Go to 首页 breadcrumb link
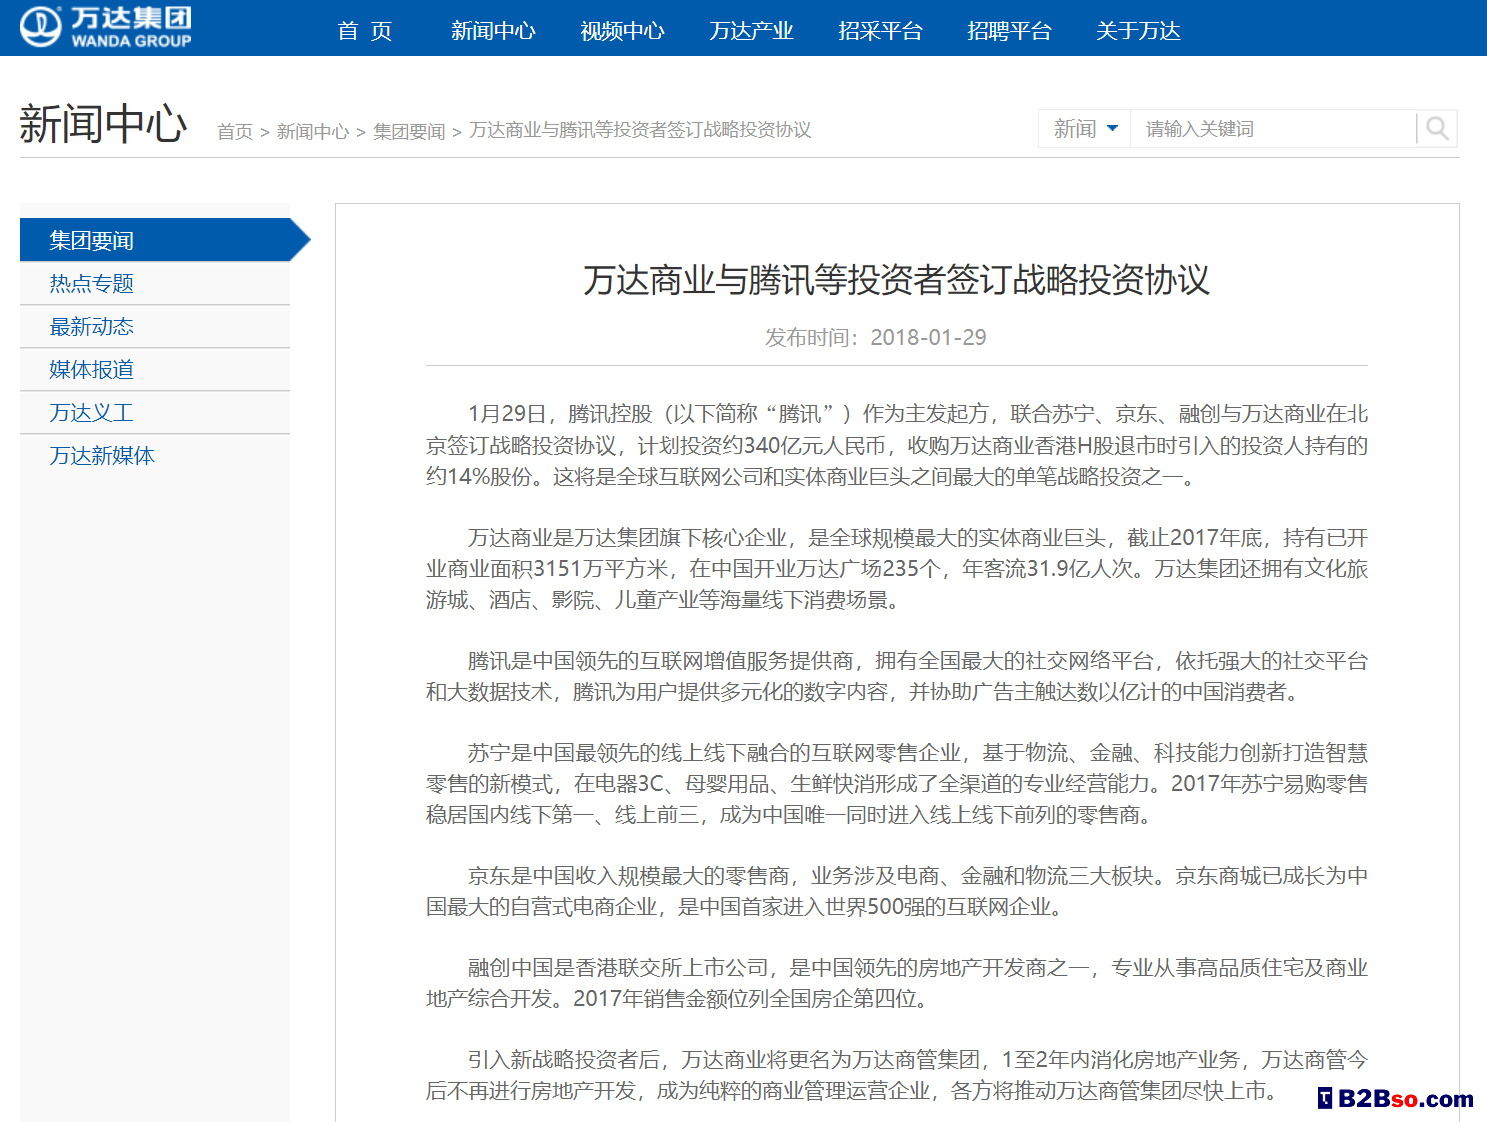The width and height of the screenshot is (1487, 1122). point(235,131)
